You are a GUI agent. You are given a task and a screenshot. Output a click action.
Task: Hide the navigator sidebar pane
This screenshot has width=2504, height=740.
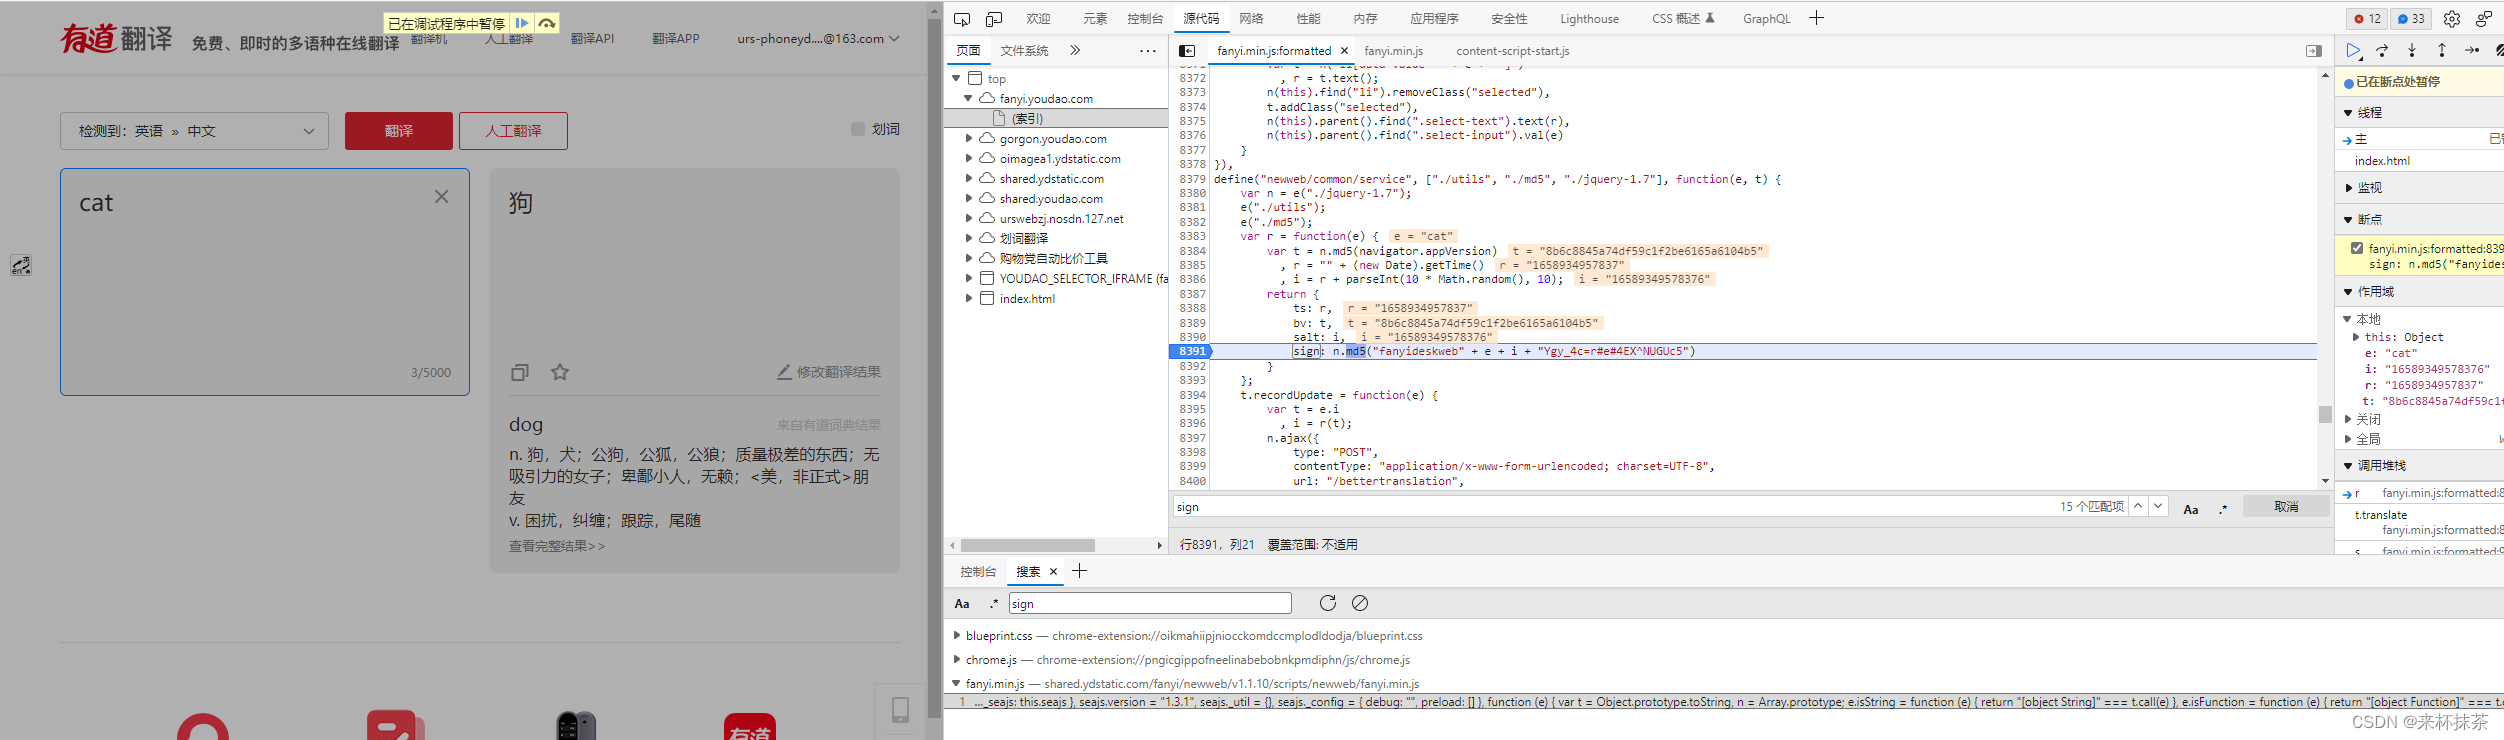pyautogui.click(x=1187, y=51)
